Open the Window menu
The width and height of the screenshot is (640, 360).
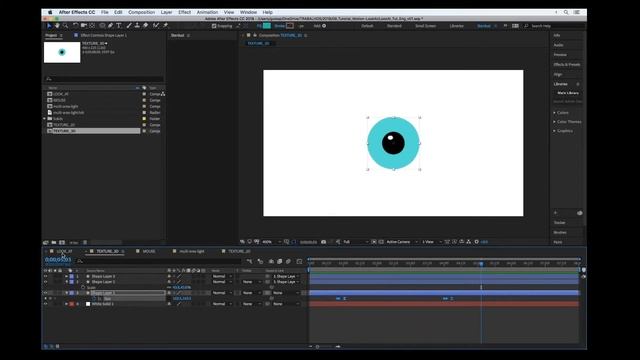[x=248, y=12]
